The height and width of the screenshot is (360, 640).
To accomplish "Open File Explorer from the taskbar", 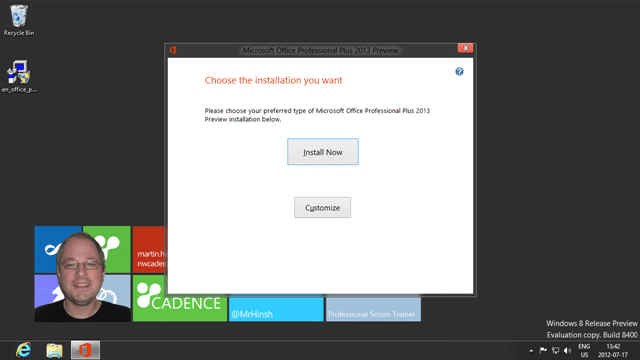I will pyautogui.click(x=54, y=350).
